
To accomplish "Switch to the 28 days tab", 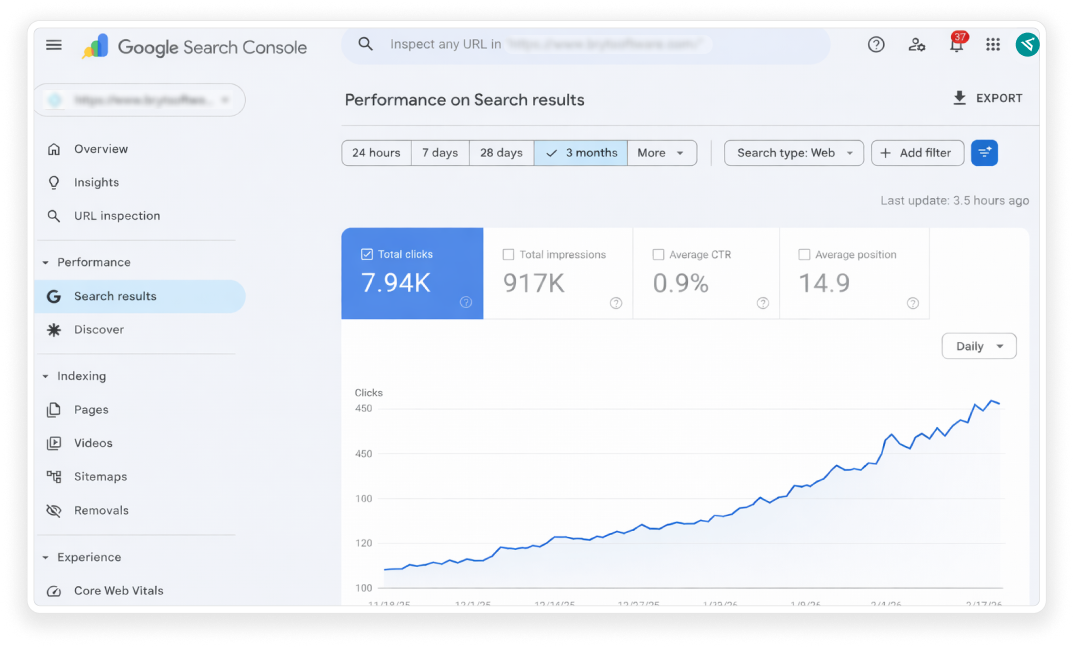I will tap(501, 152).
